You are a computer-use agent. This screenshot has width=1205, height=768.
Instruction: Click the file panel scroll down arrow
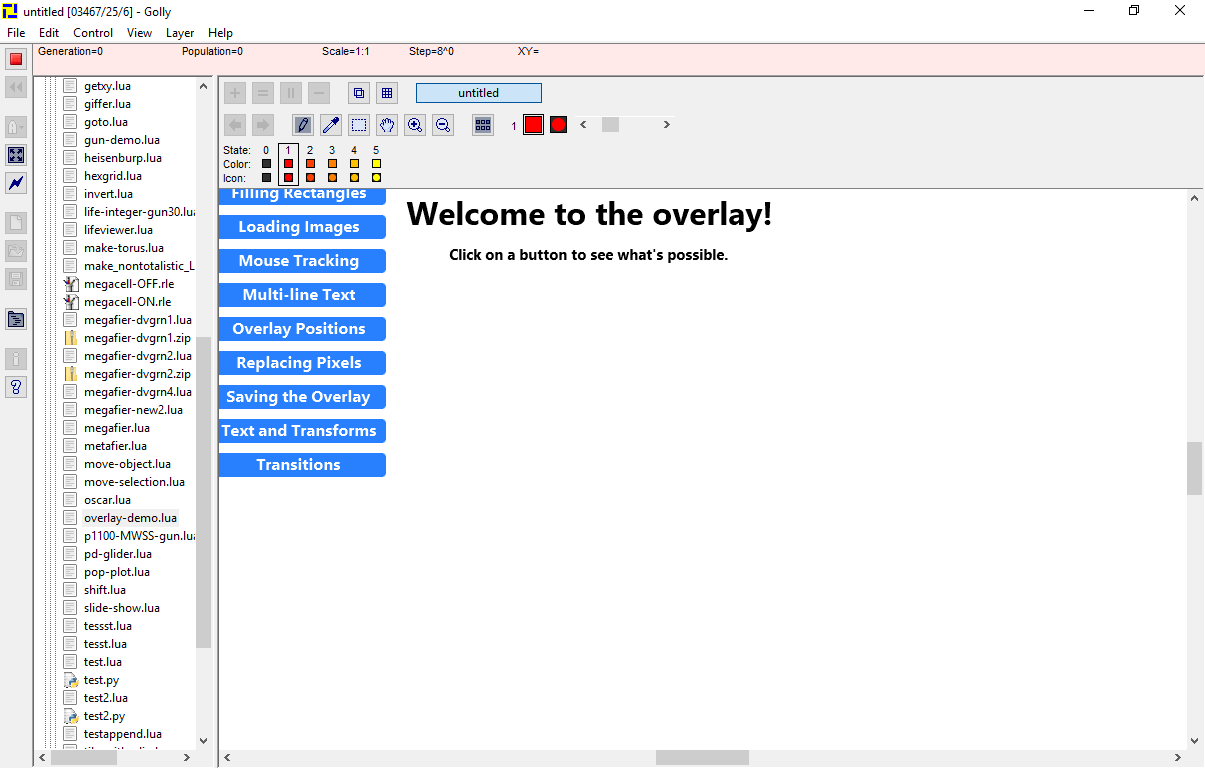coord(204,741)
